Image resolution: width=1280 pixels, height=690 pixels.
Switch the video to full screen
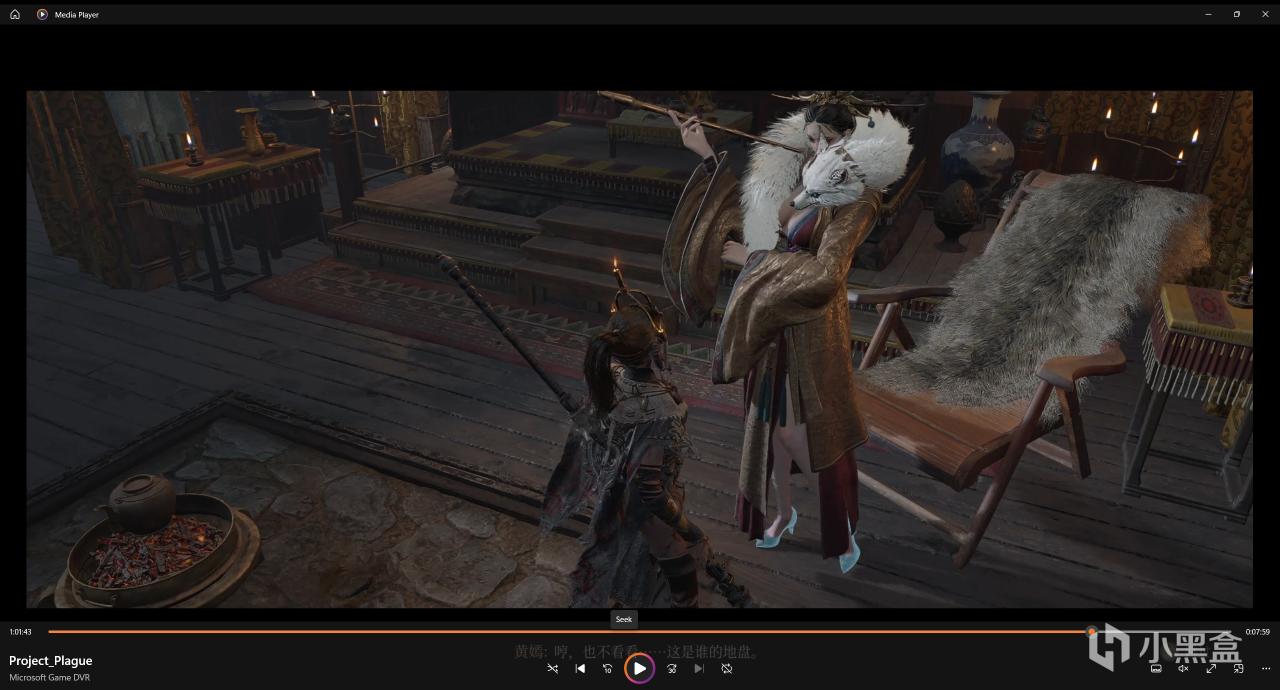click(1211, 668)
